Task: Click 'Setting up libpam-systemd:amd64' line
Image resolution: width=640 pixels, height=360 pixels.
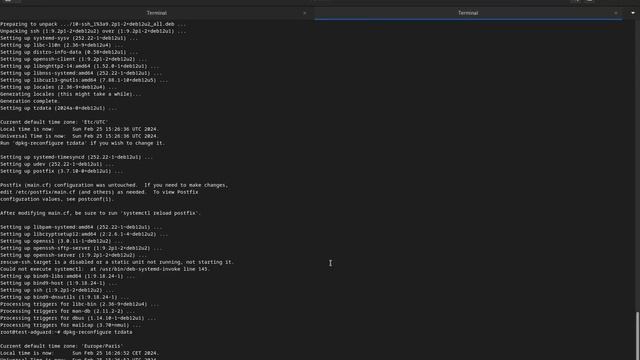Action: [x=81, y=227]
